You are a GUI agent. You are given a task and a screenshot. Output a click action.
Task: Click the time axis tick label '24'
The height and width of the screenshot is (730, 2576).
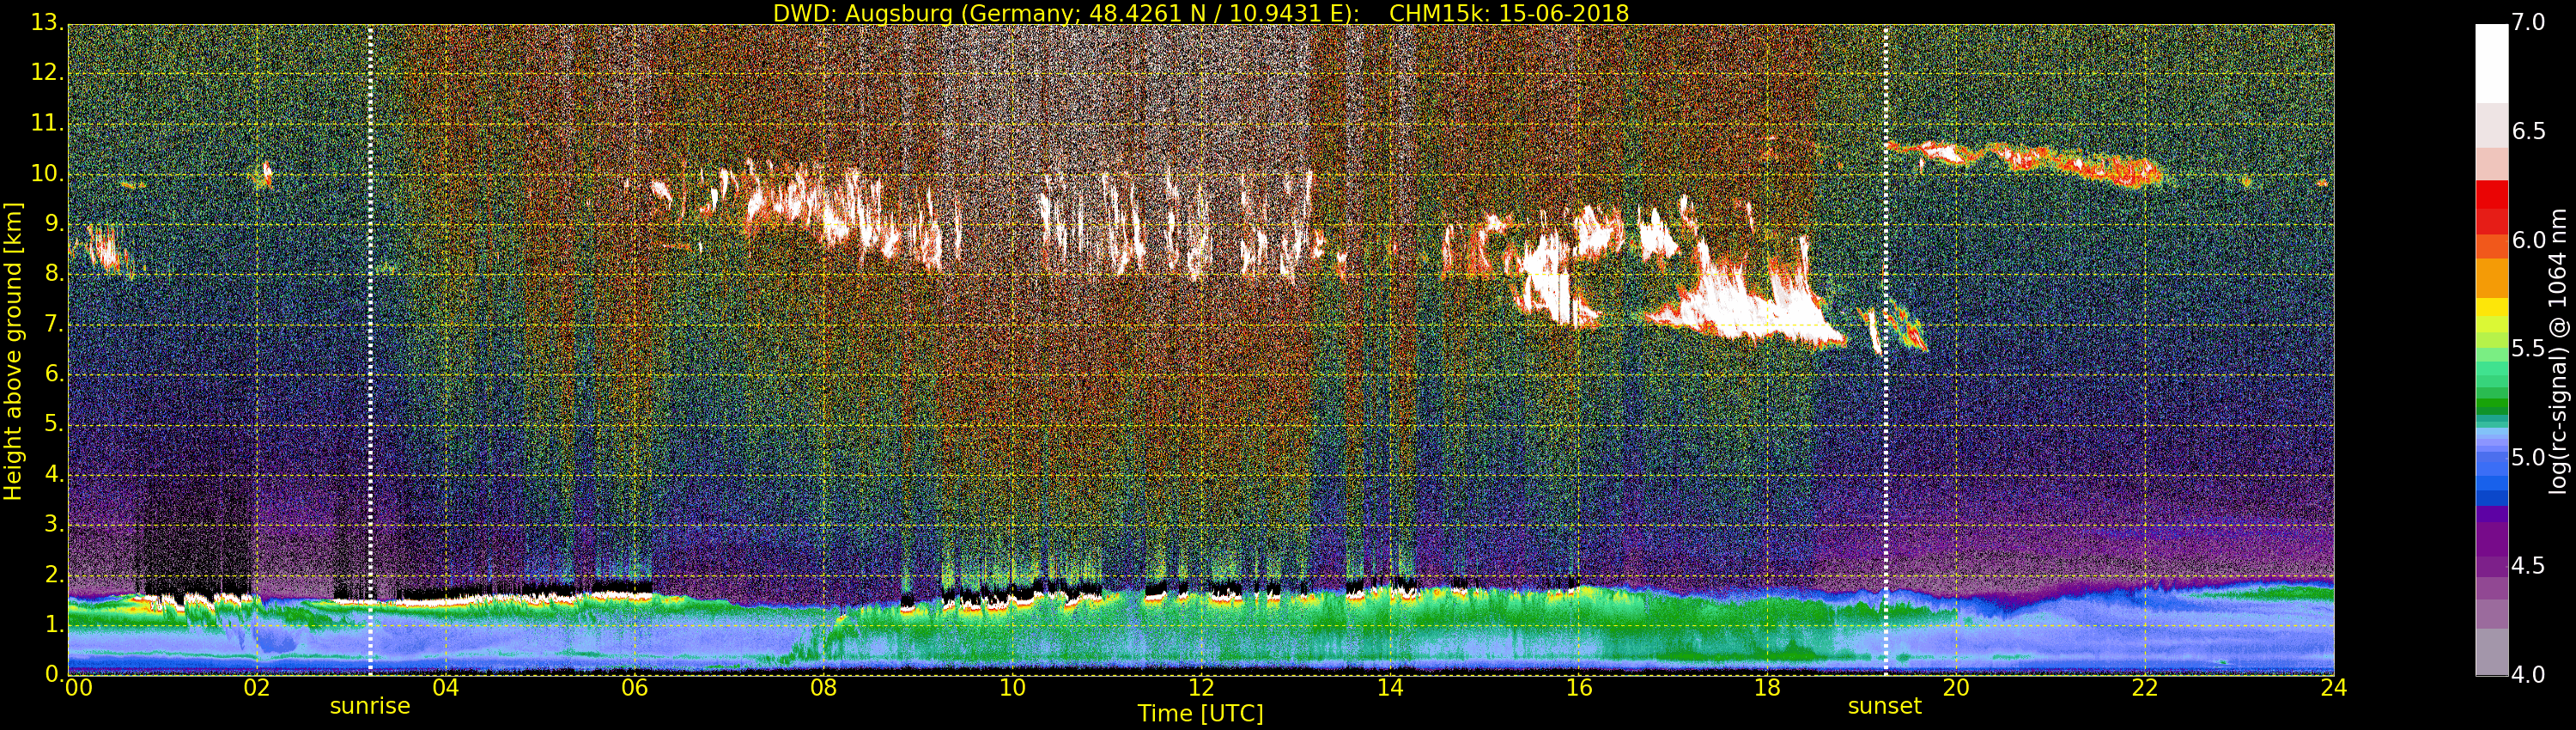(2334, 688)
